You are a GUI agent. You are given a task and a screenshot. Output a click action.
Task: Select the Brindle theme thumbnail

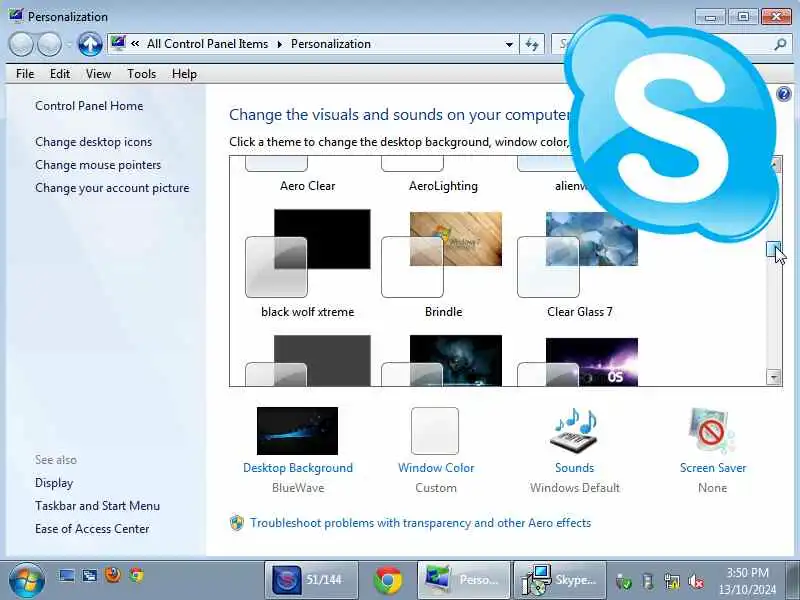pyautogui.click(x=442, y=254)
